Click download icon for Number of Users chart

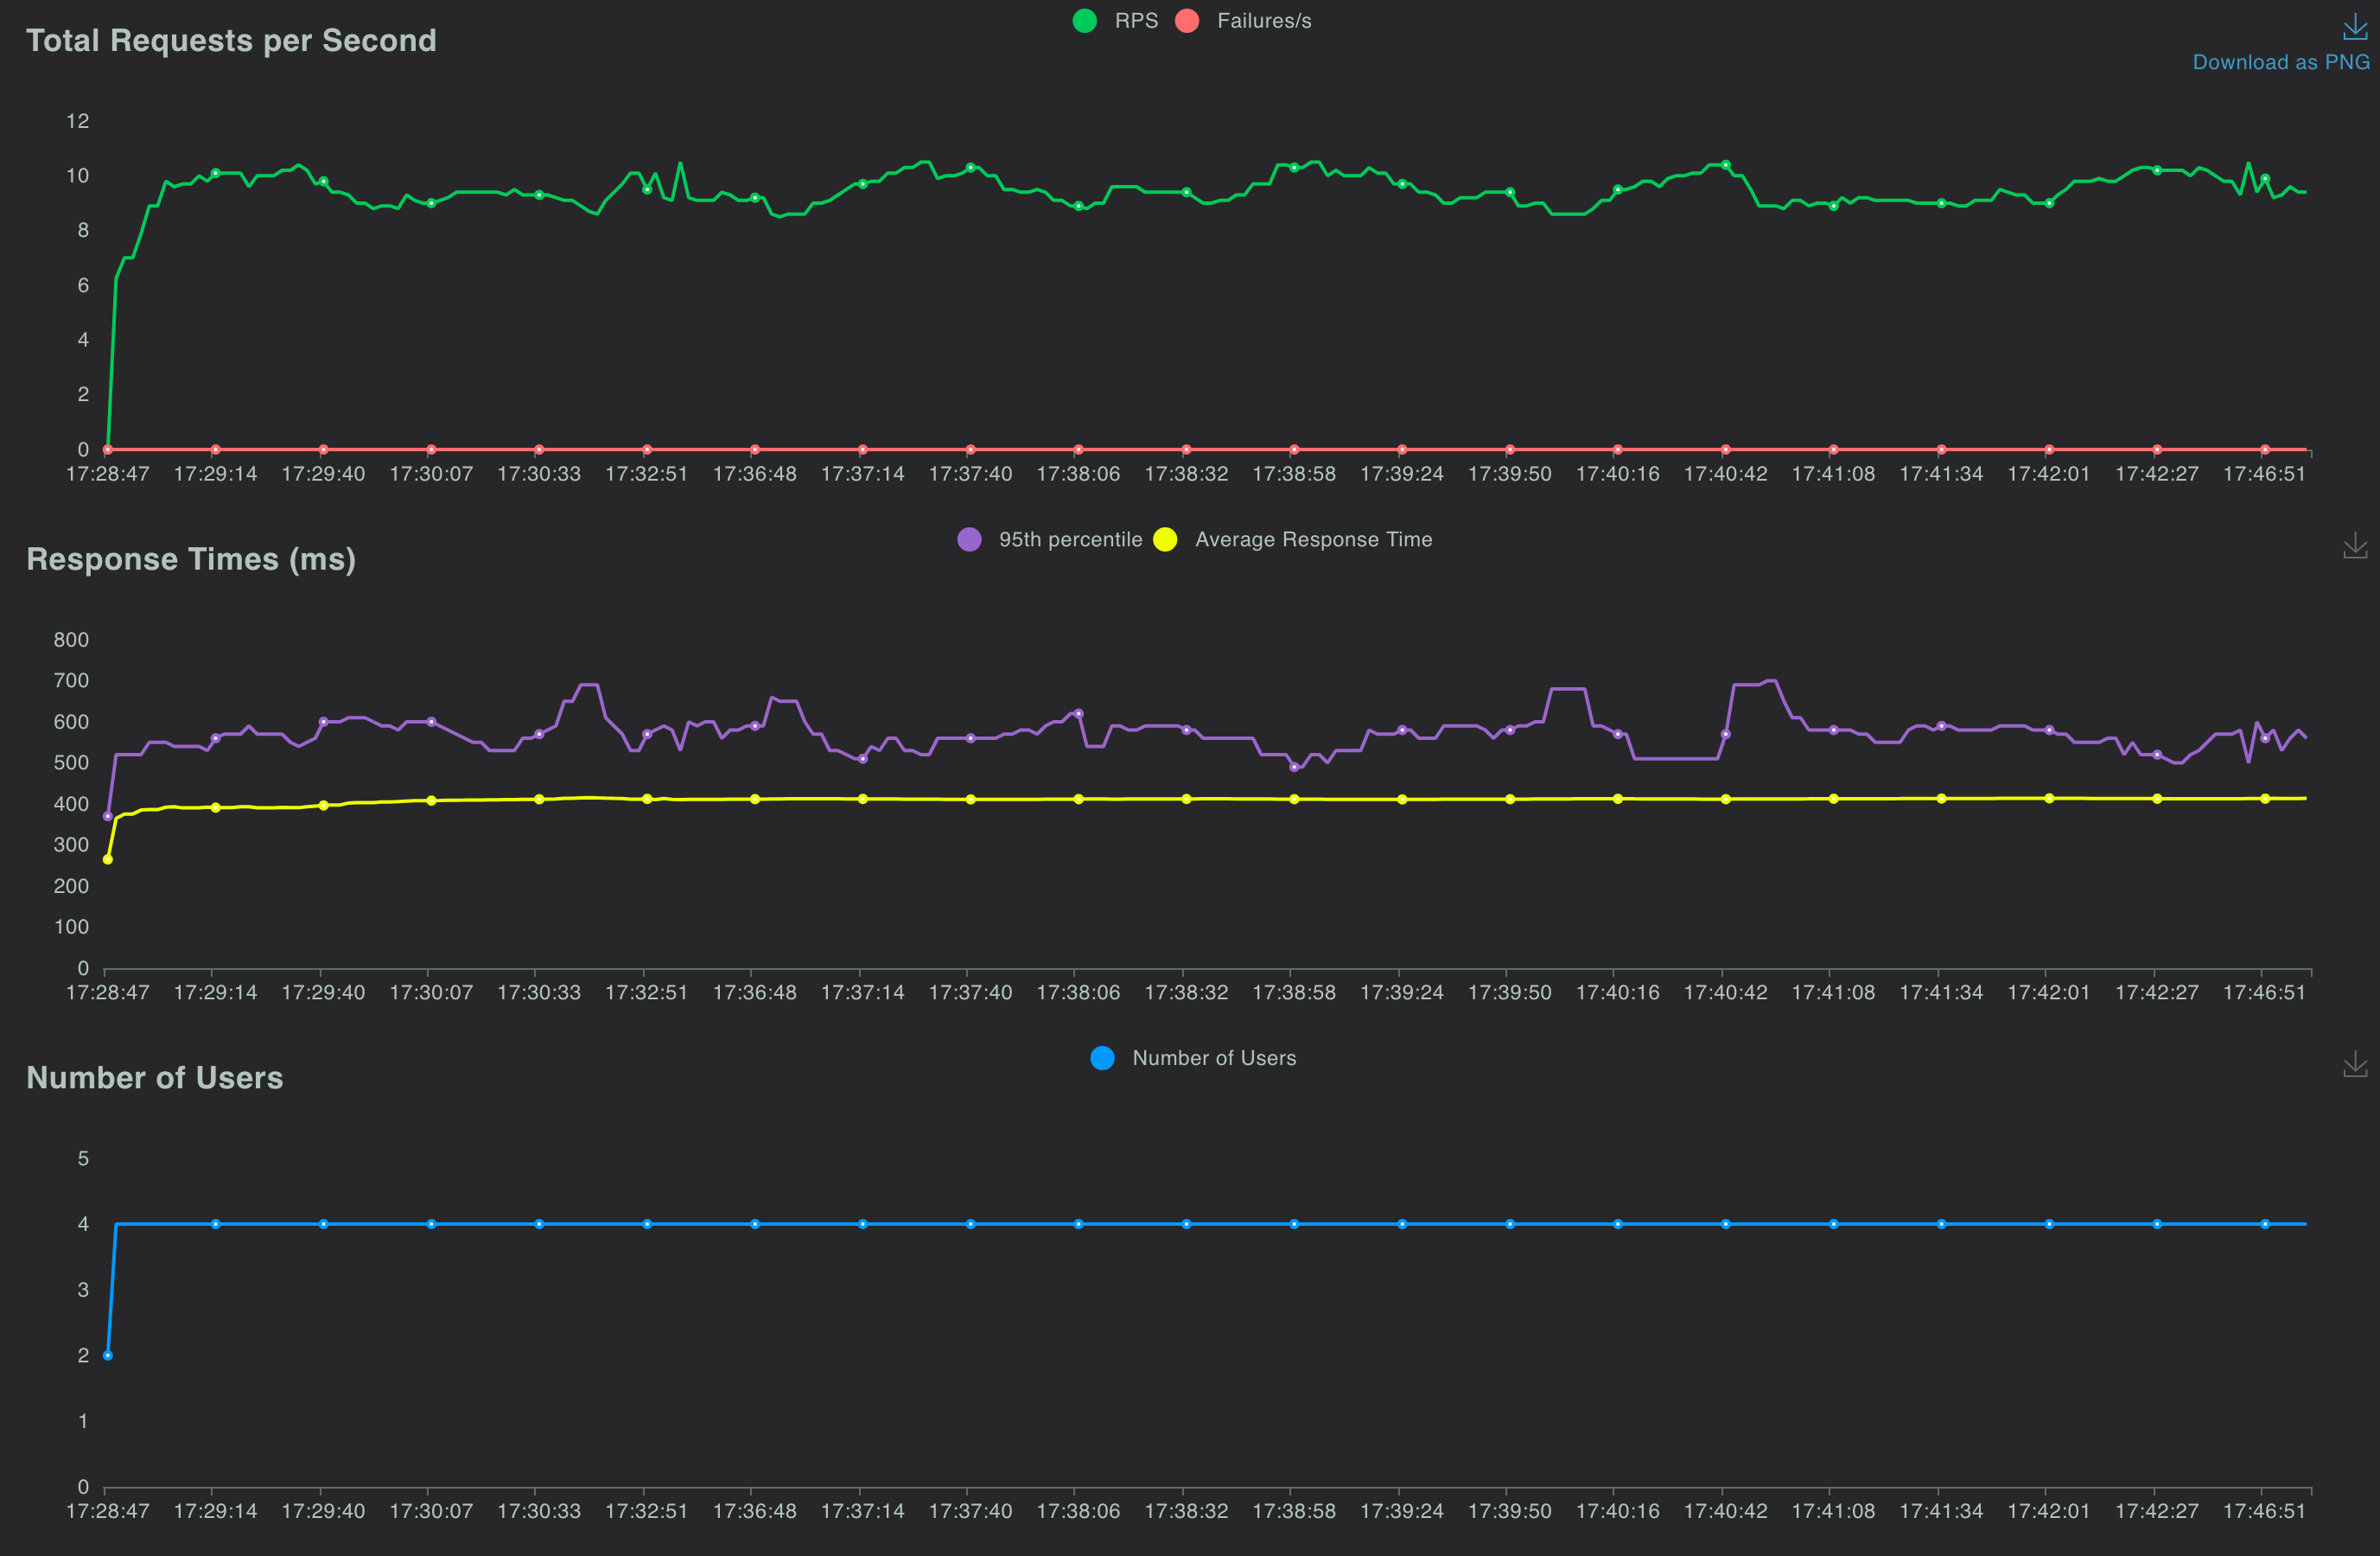coord(2354,1064)
